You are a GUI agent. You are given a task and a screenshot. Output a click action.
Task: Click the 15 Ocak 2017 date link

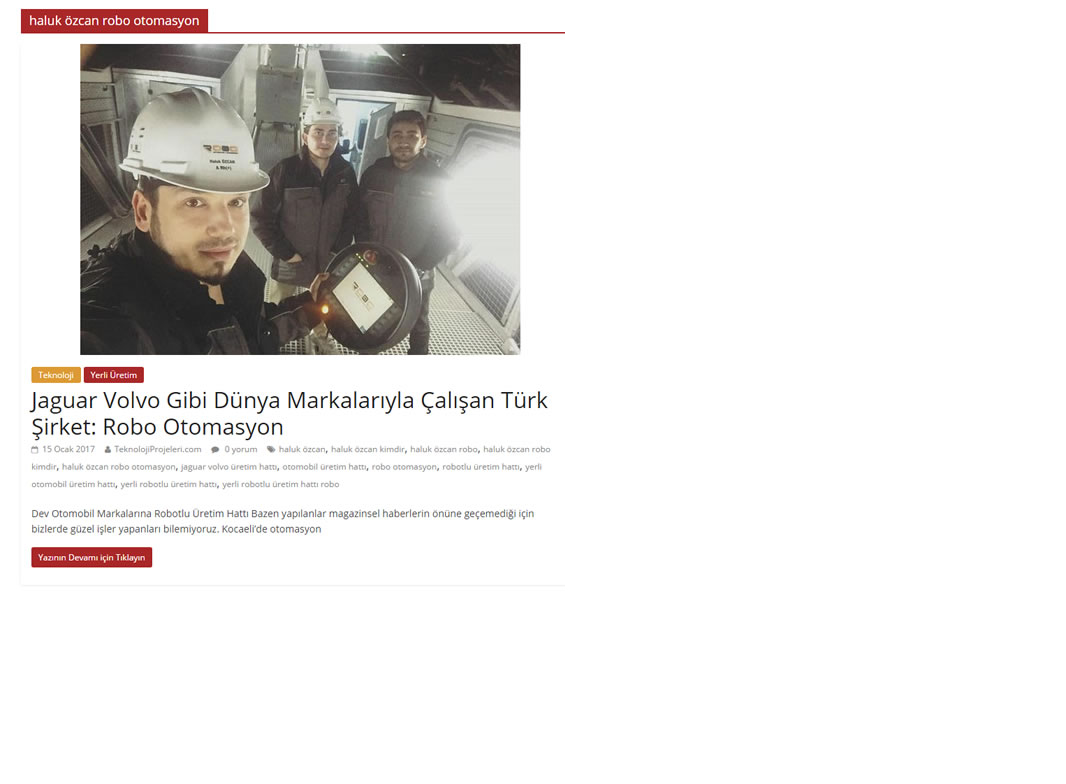pos(68,449)
